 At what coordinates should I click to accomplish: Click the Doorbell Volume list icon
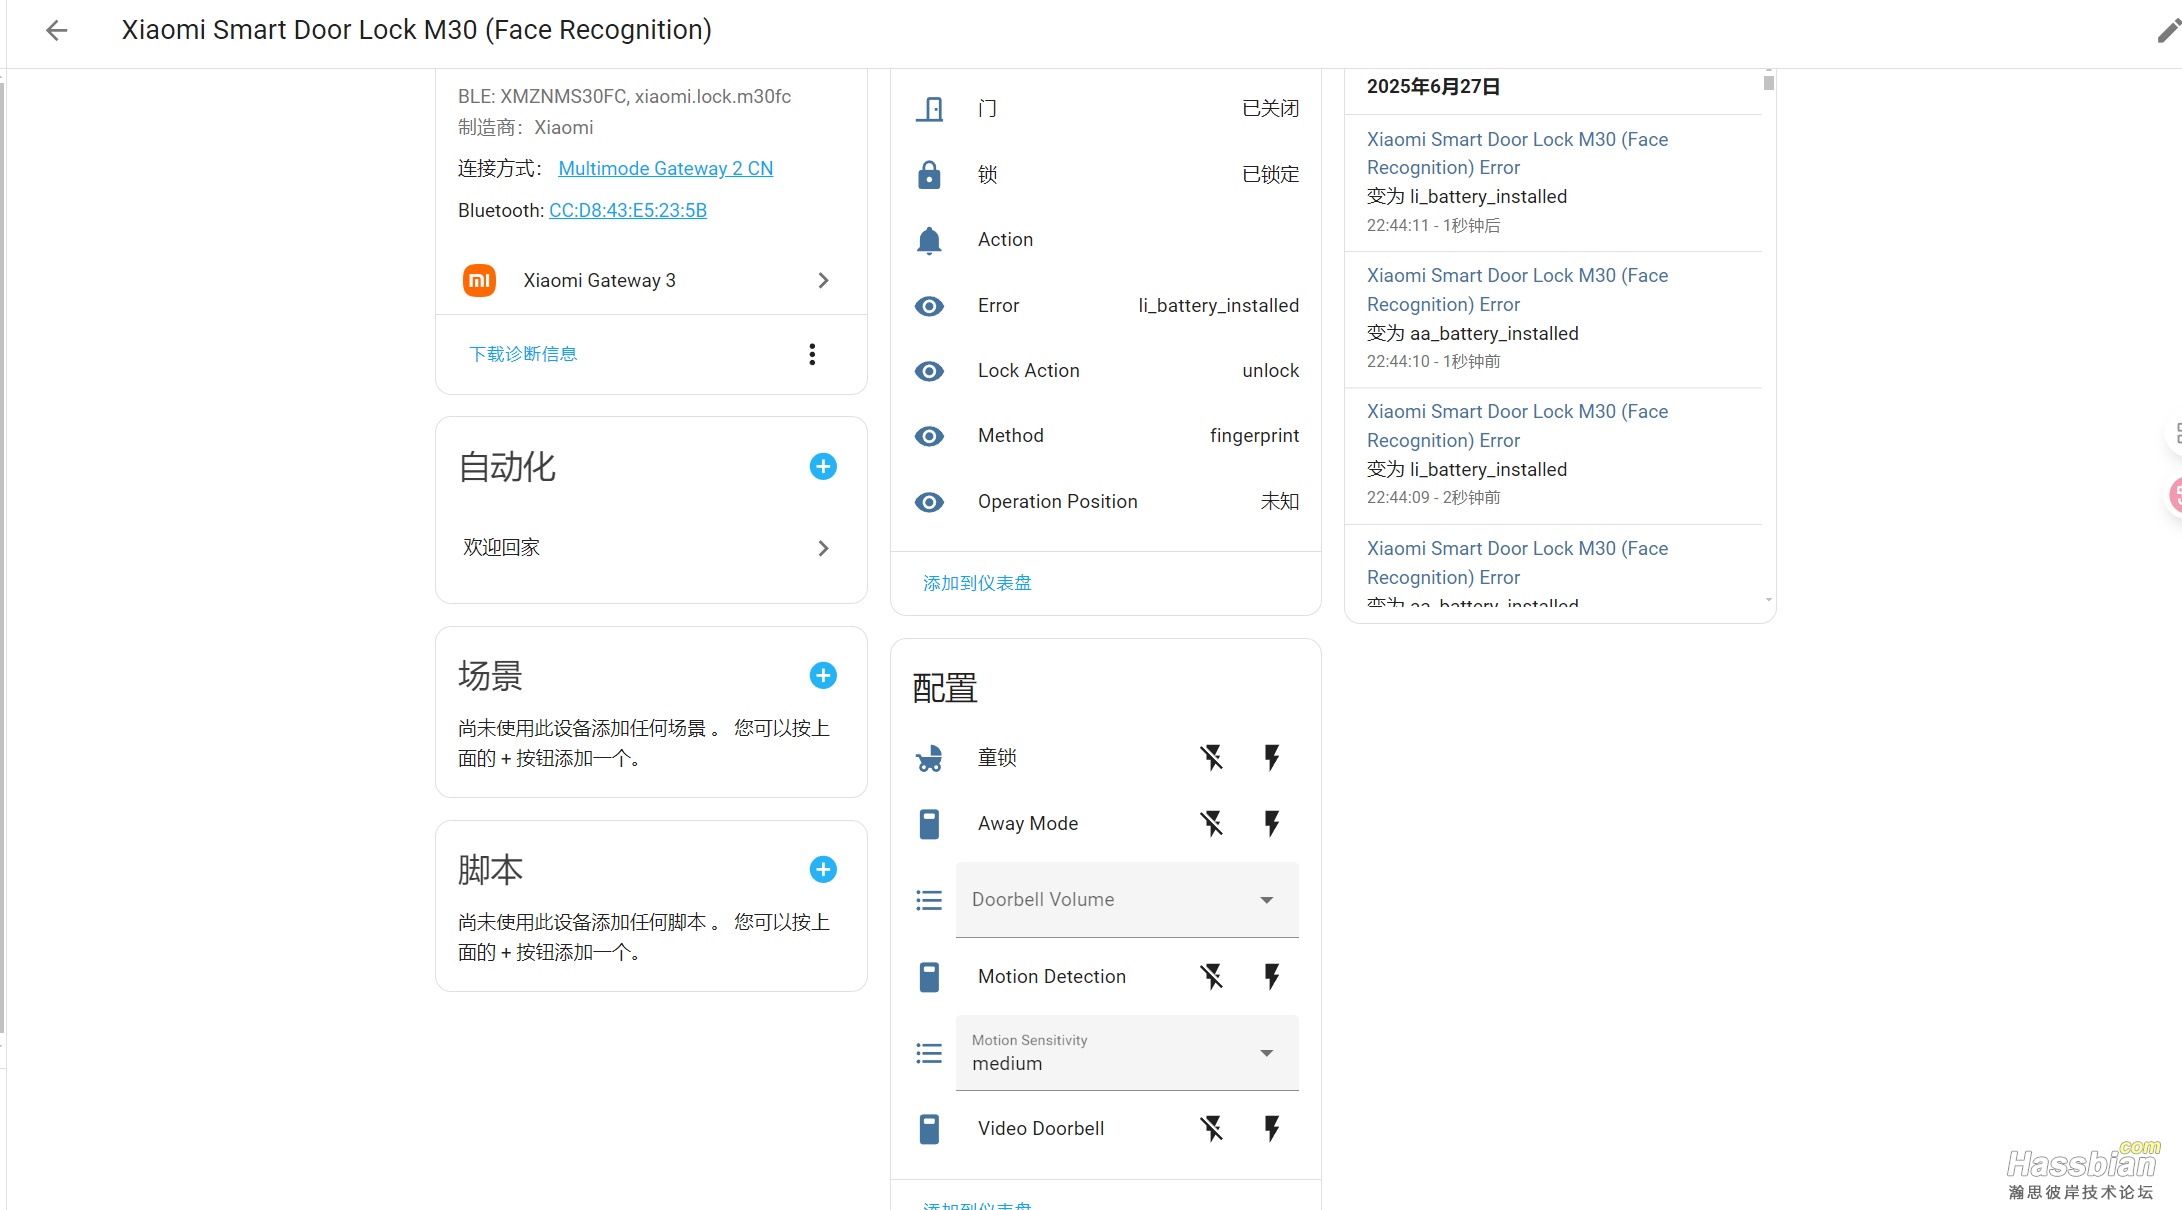click(929, 900)
